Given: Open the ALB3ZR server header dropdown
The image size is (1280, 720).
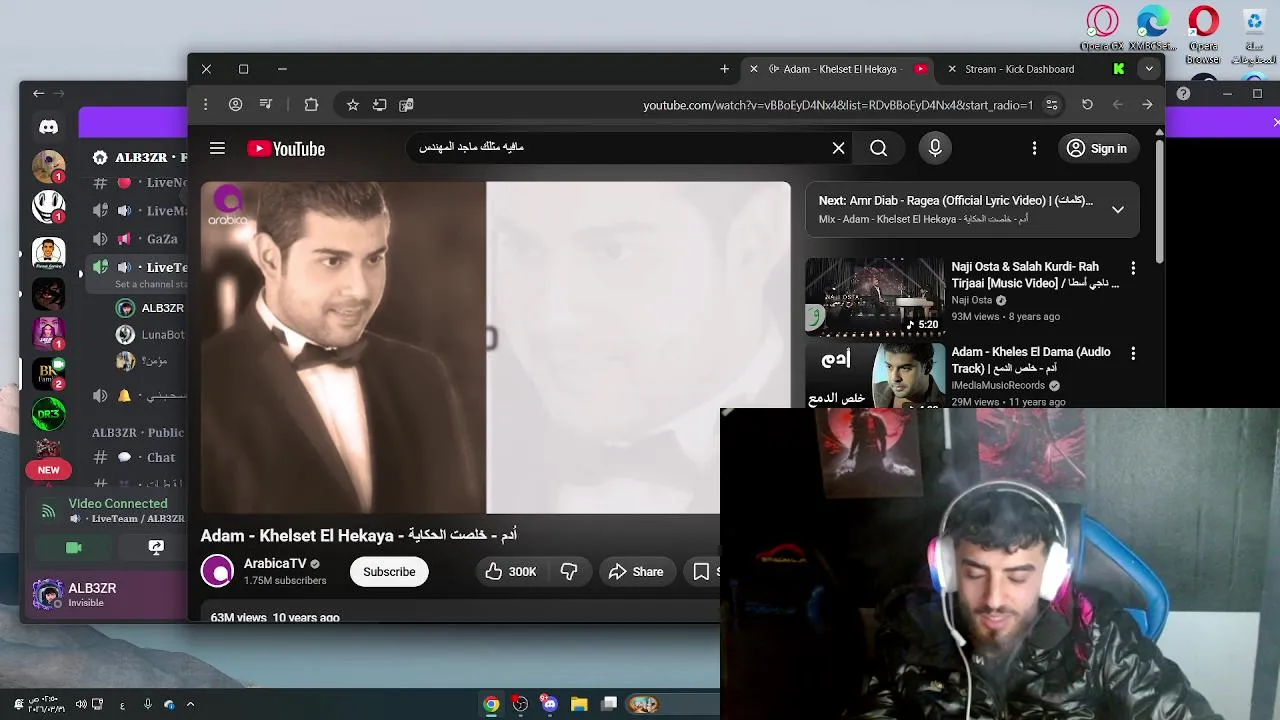Looking at the screenshot, I should [x=140, y=157].
